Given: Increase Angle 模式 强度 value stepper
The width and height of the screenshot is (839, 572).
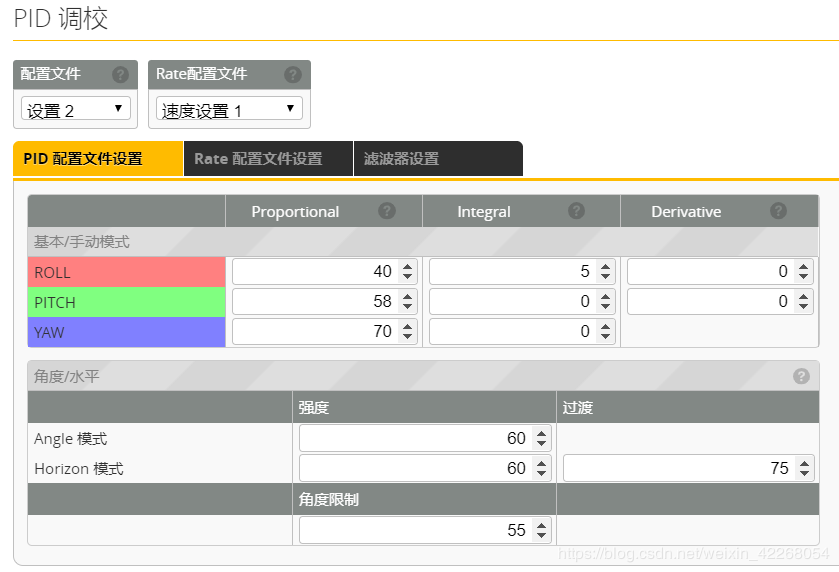Looking at the screenshot, I should pyautogui.click(x=541, y=433).
